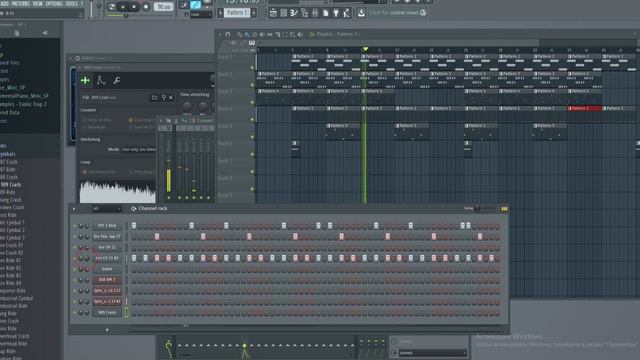Toggle the graph editor icon in Channel rack
Screen dimensions: 640x360
(x=504, y=209)
